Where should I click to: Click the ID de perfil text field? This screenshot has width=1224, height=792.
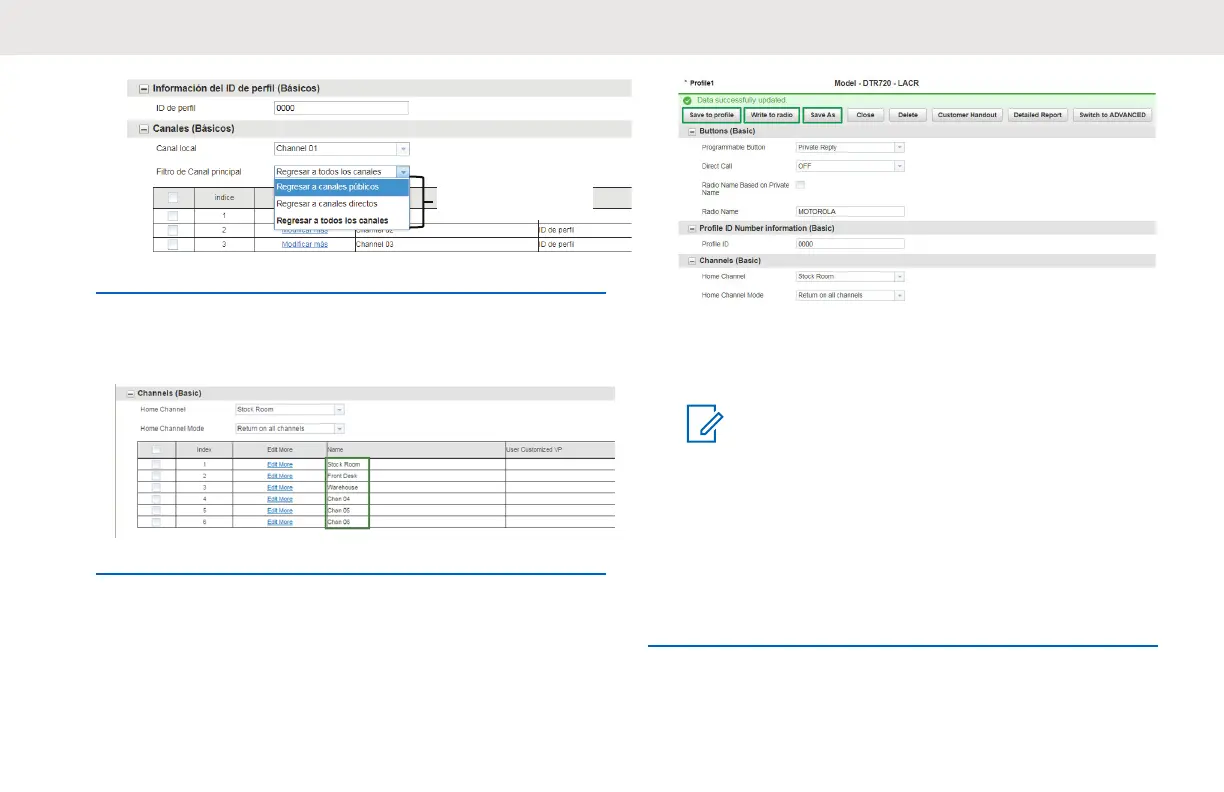point(341,108)
